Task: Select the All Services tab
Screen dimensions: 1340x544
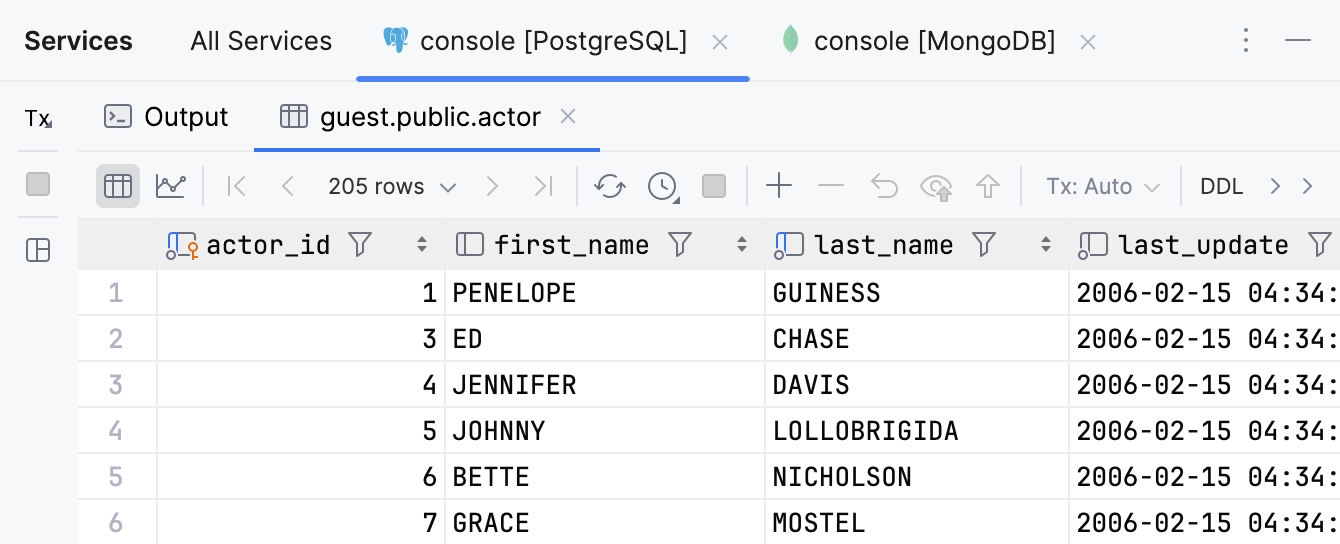Action: [261, 41]
